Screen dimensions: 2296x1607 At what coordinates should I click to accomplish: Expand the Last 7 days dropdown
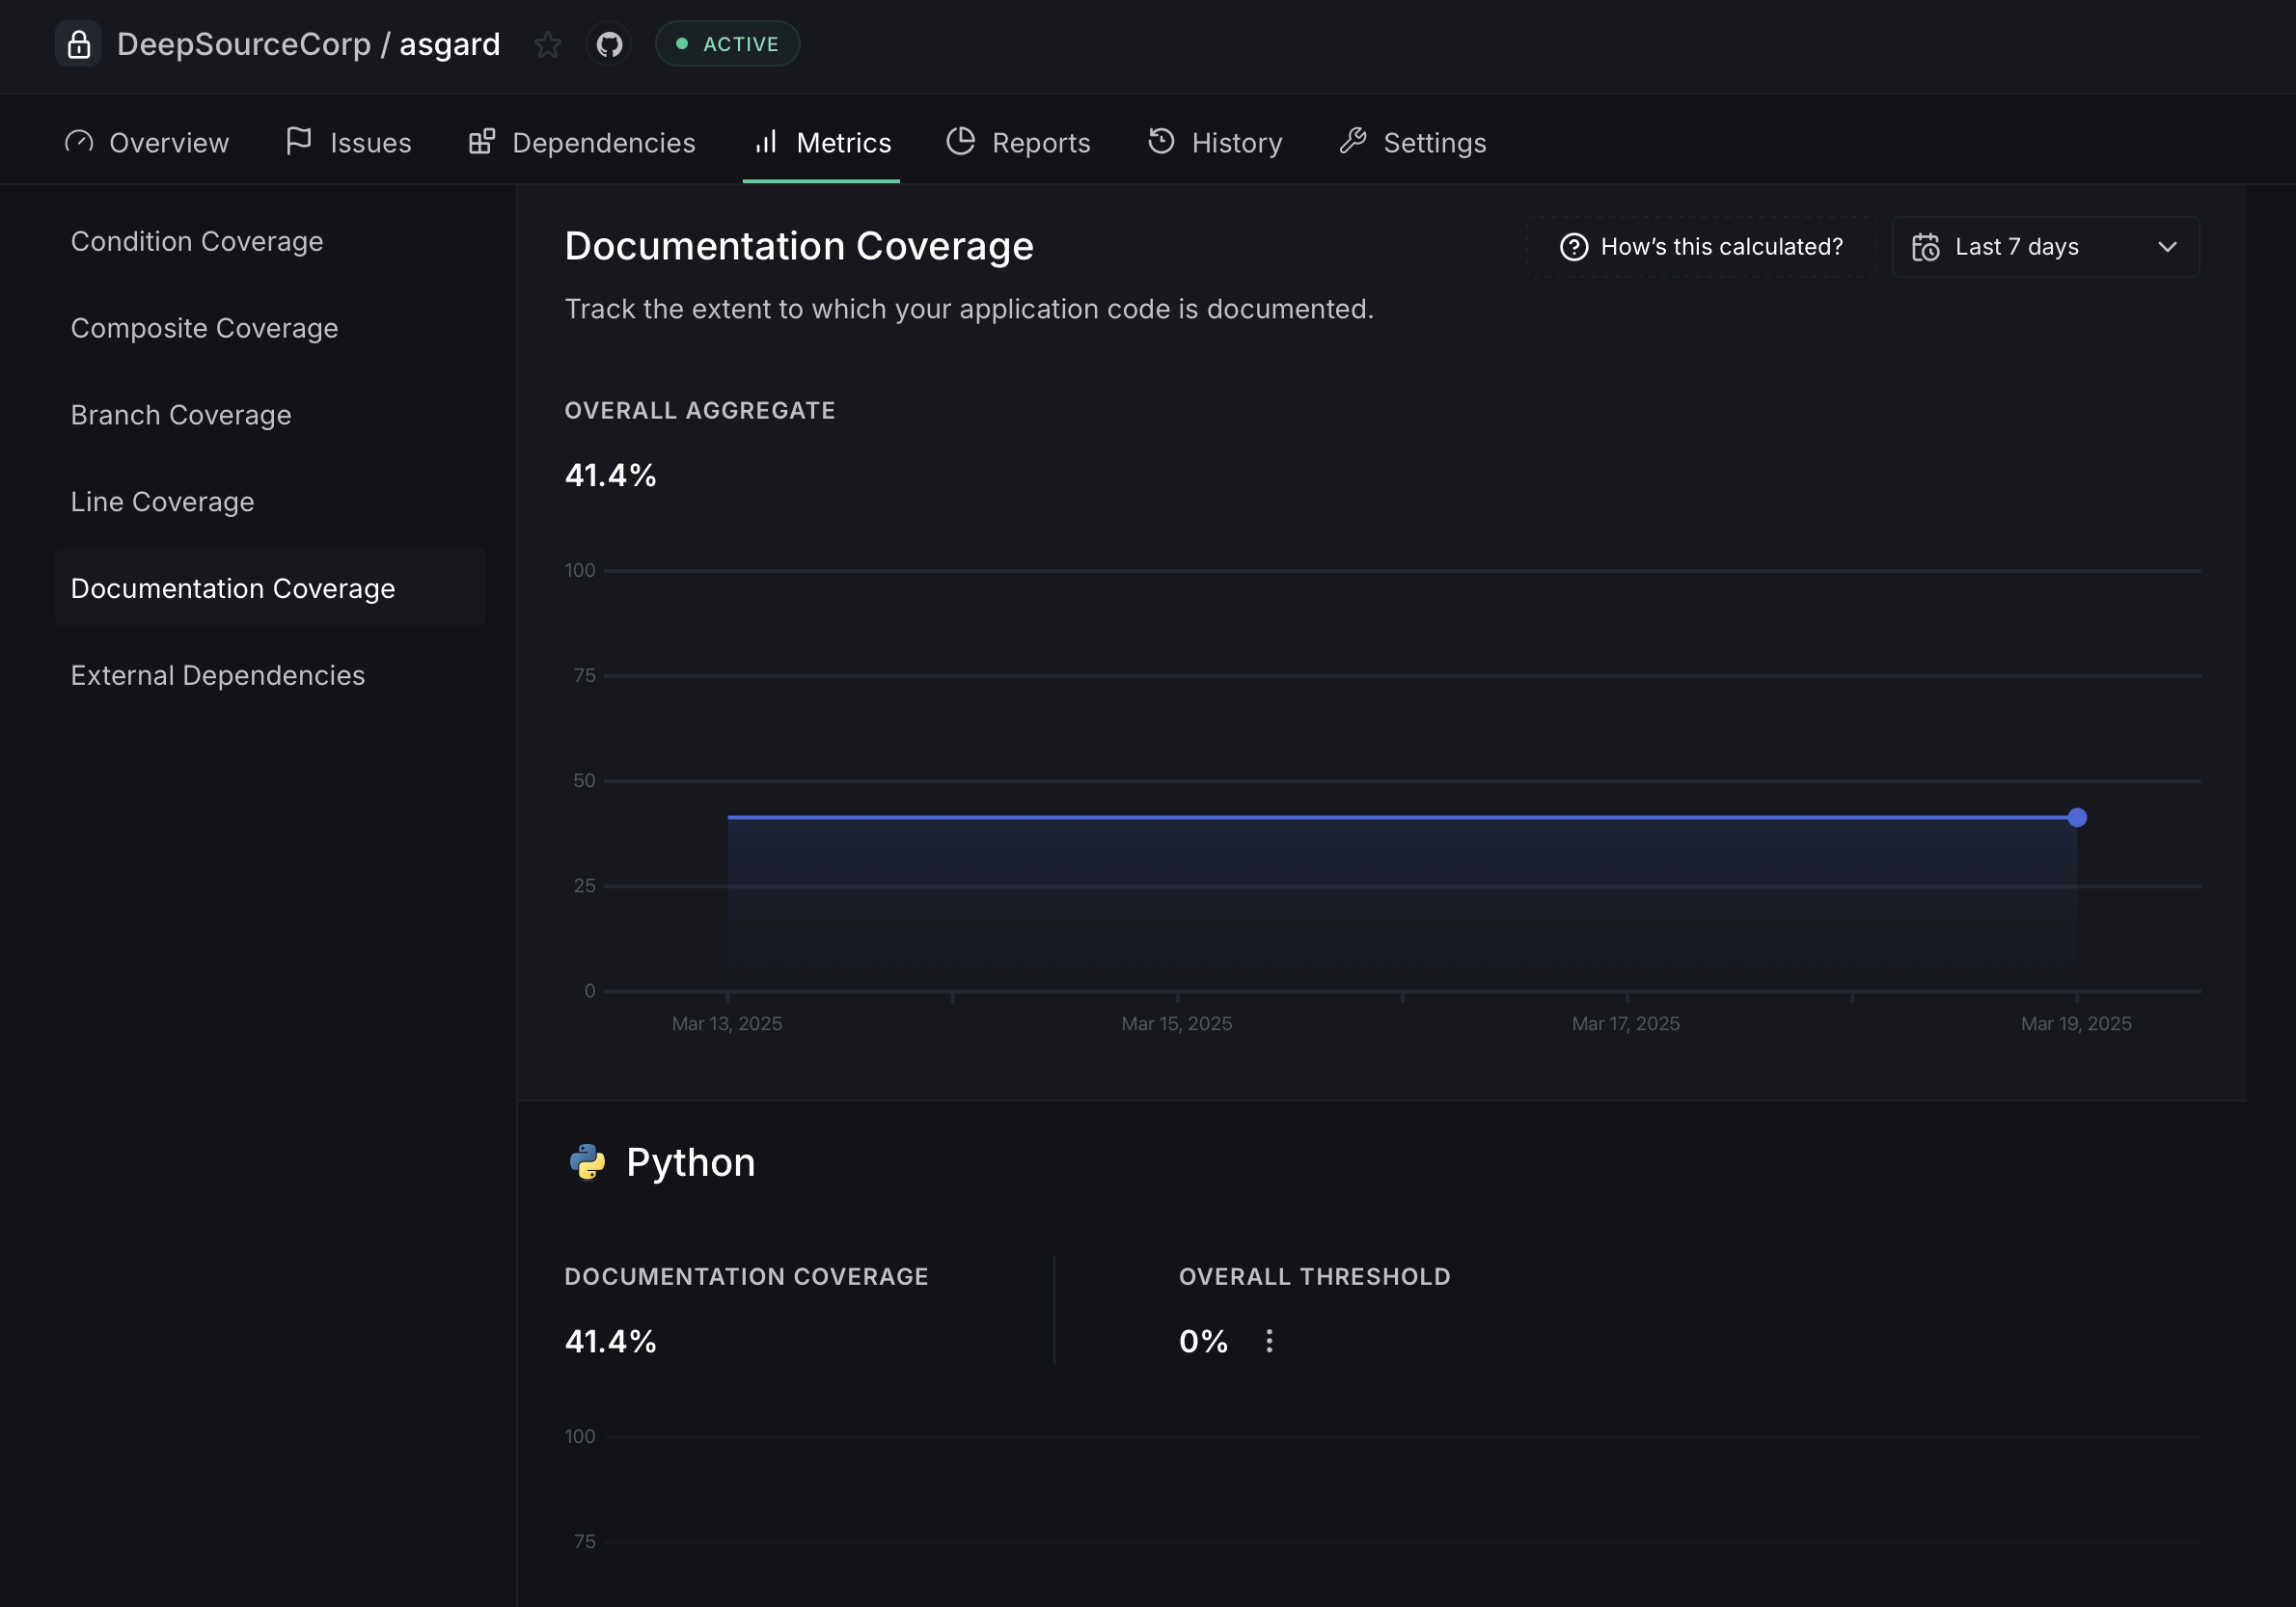point(2045,247)
